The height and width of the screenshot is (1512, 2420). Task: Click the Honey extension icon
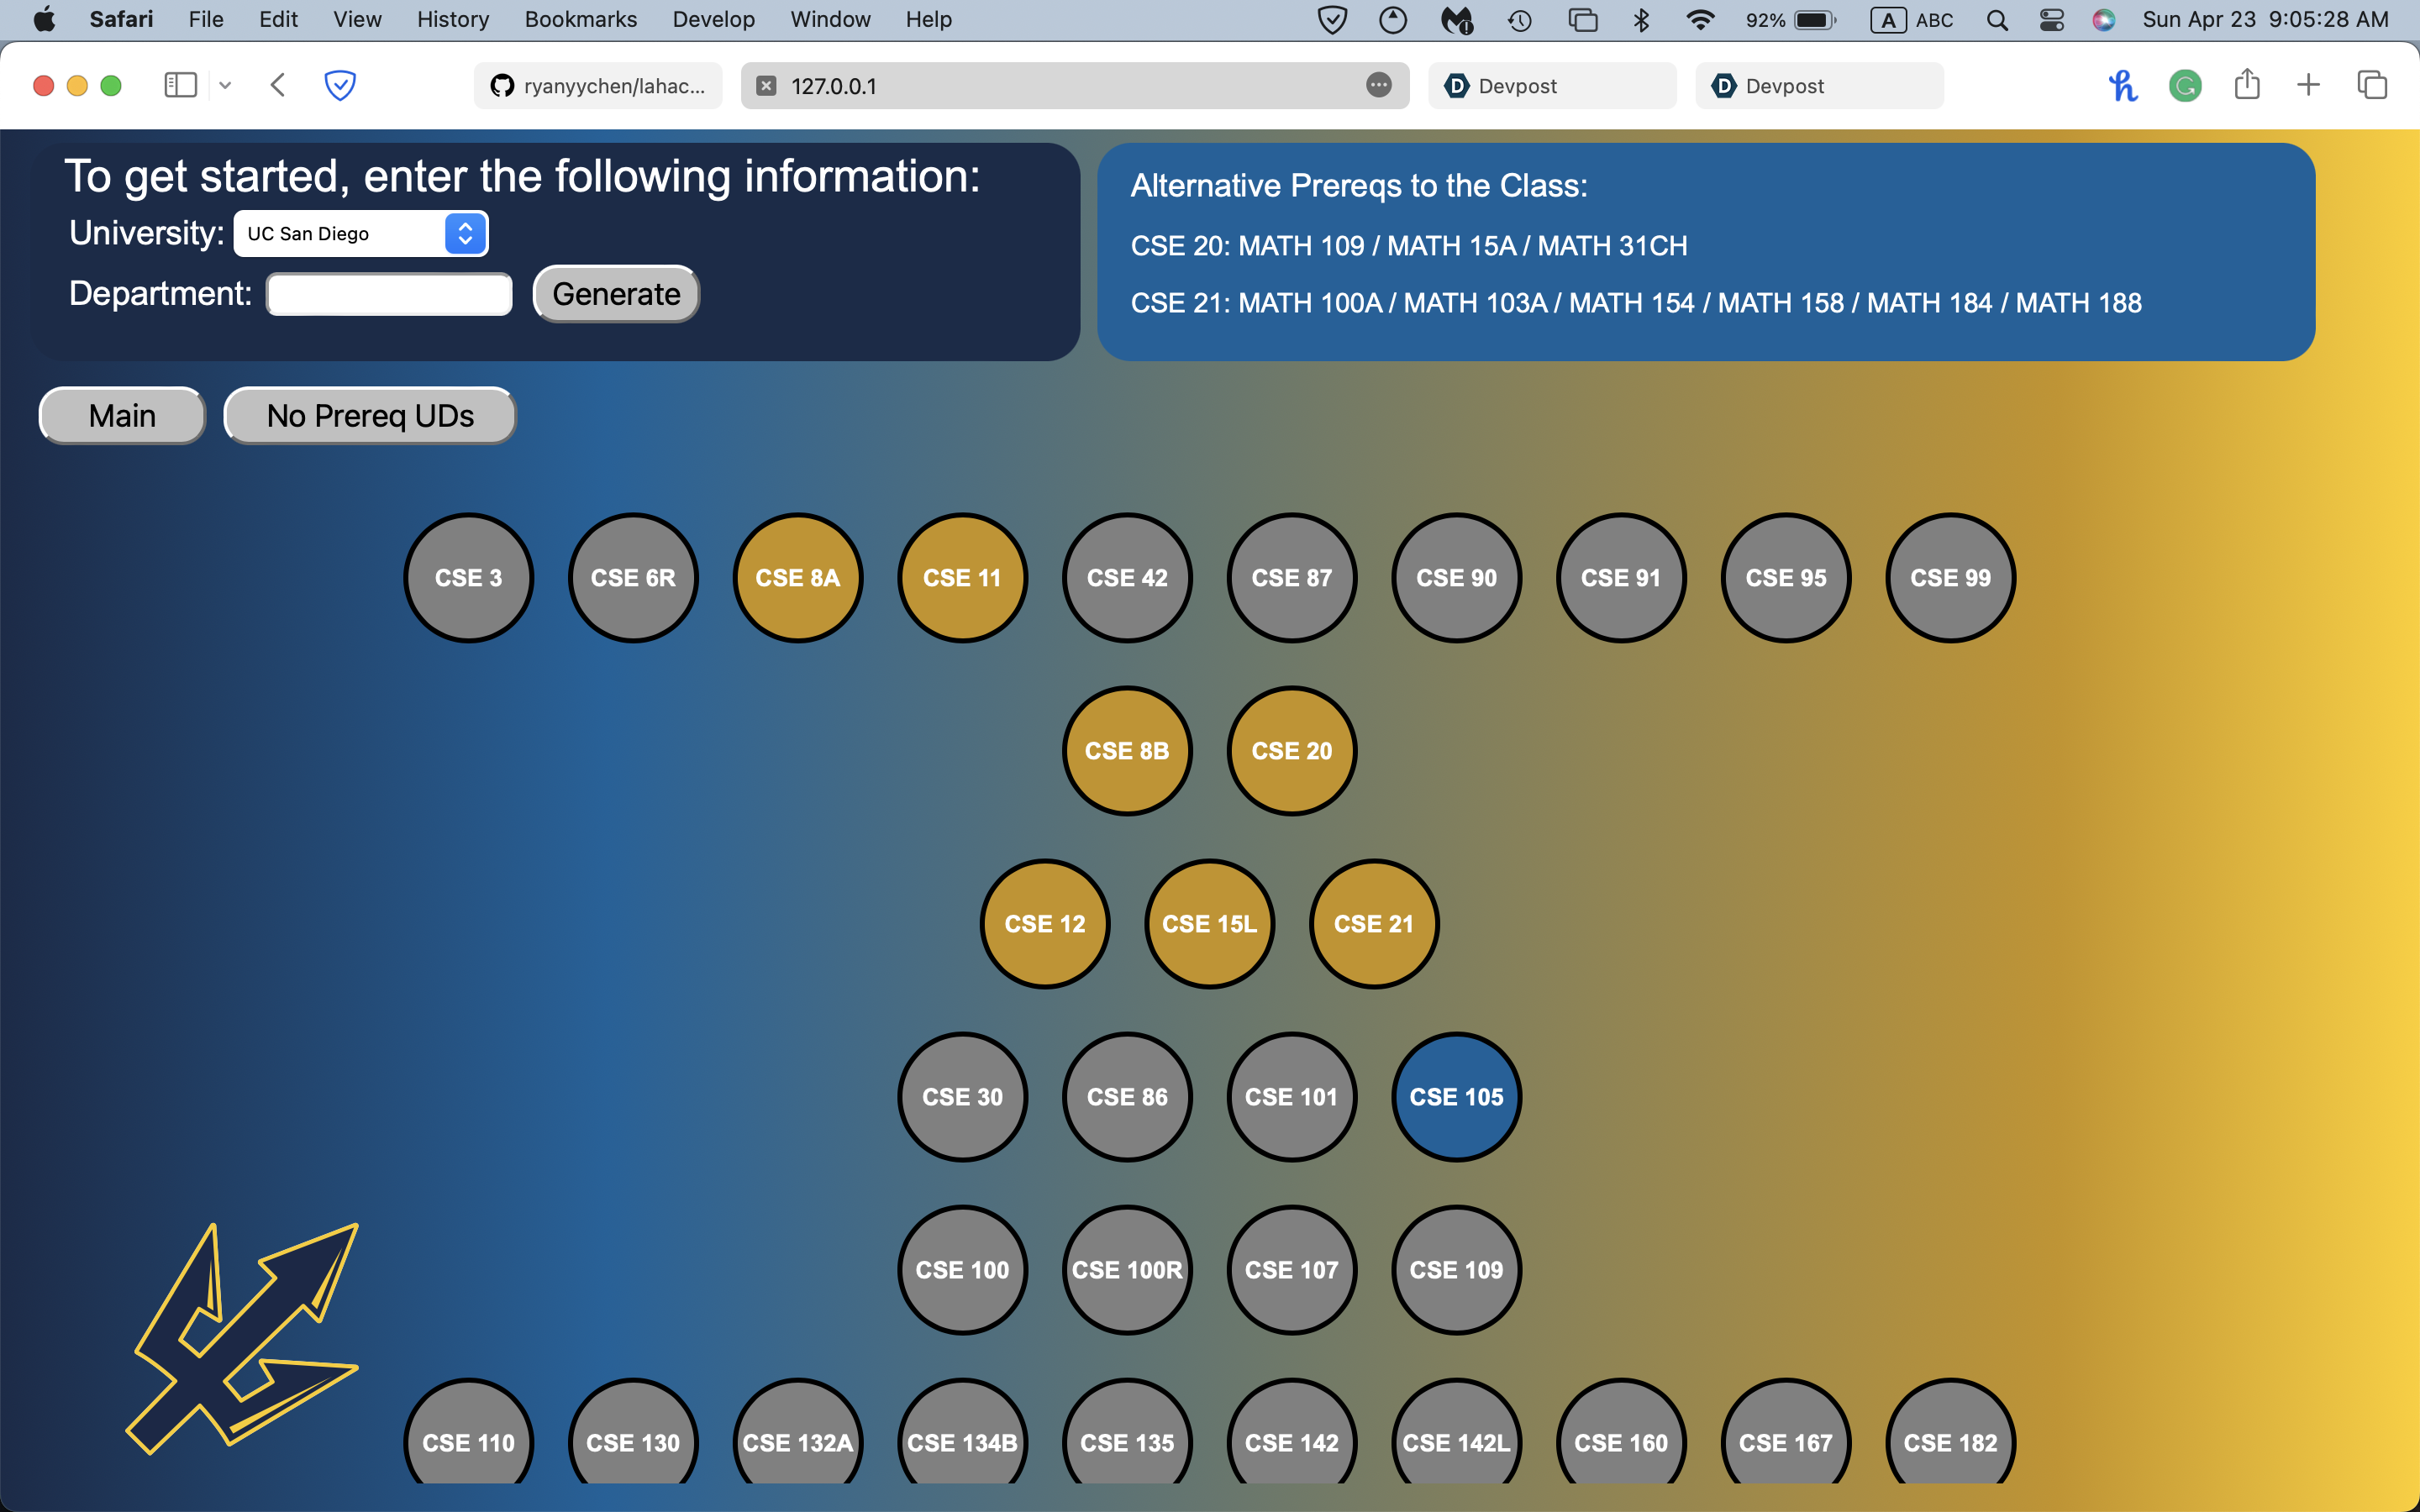pyautogui.click(x=2123, y=86)
